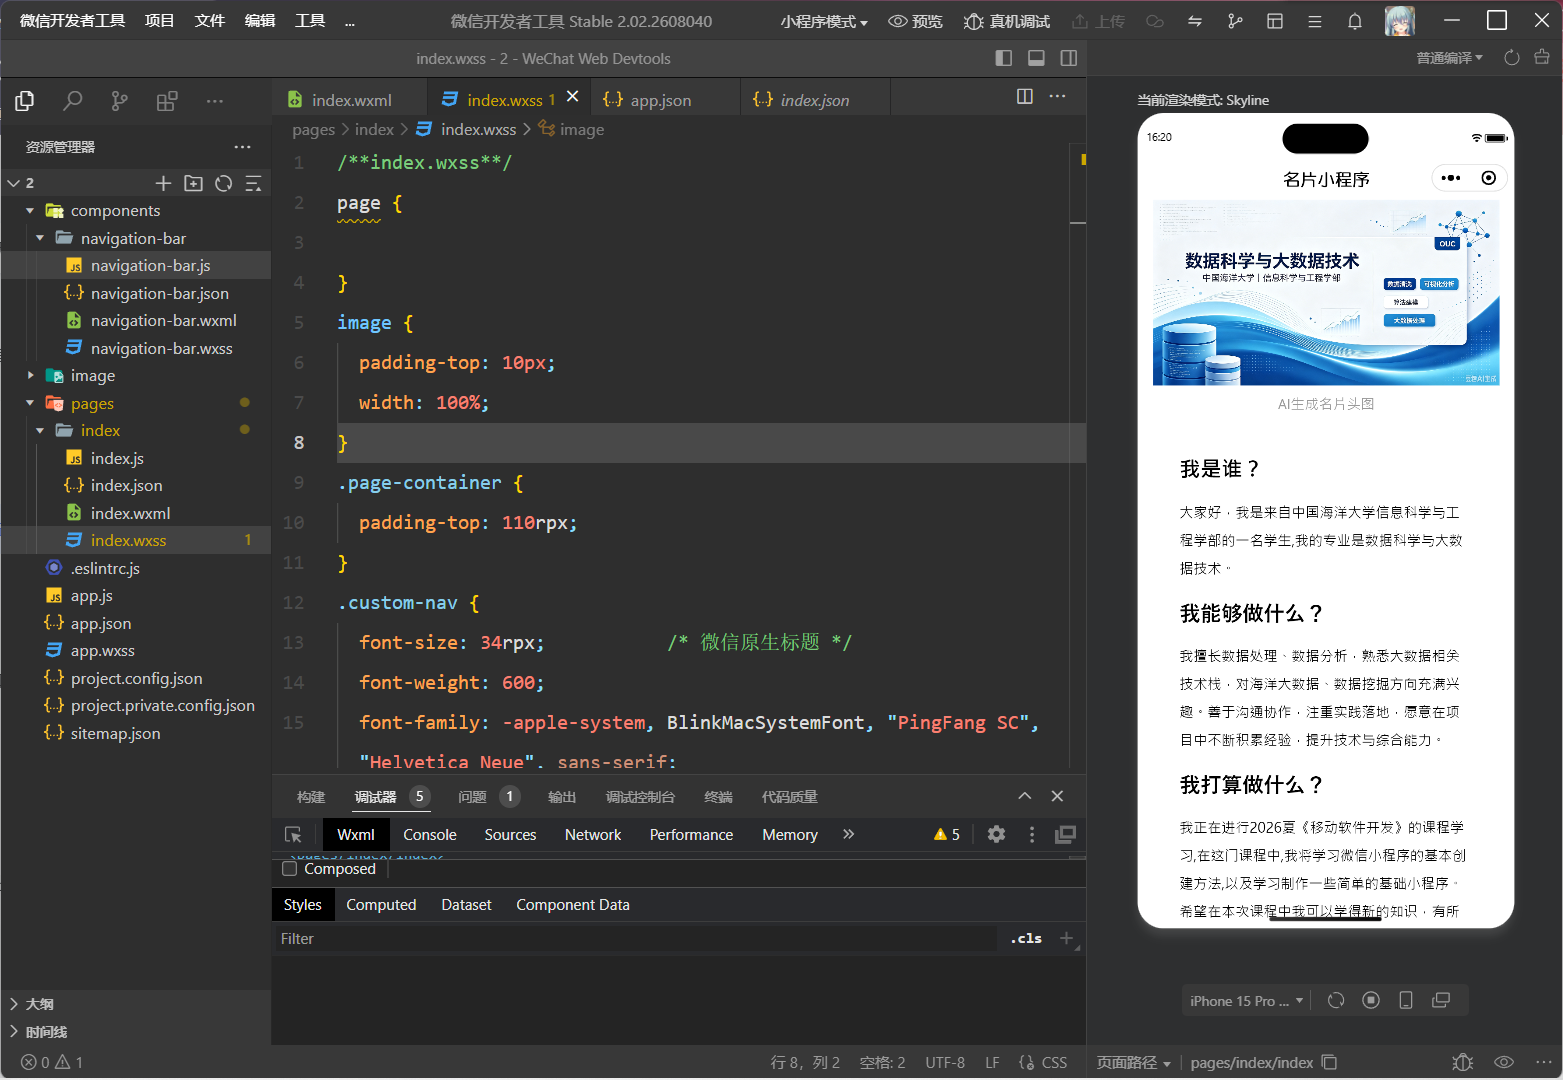
Task: Open the Explorer files icon in activity bar
Action: pos(25,101)
